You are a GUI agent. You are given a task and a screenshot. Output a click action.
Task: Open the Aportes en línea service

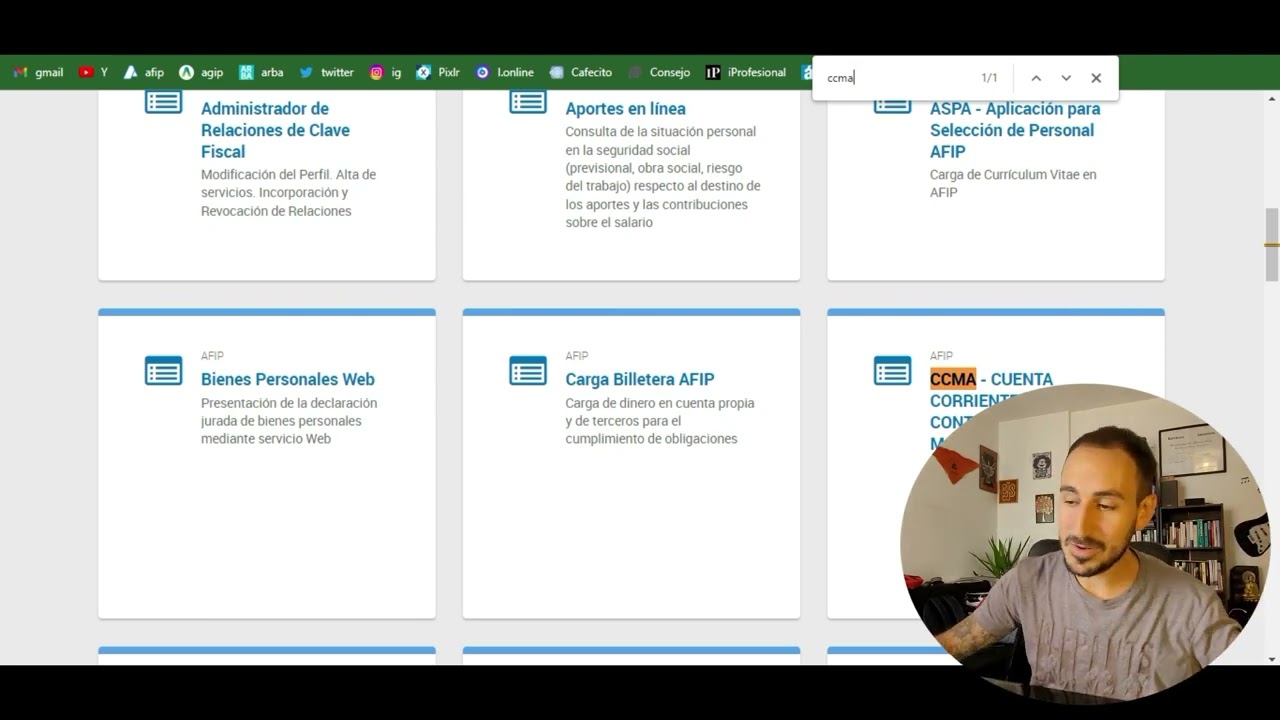(x=625, y=108)
